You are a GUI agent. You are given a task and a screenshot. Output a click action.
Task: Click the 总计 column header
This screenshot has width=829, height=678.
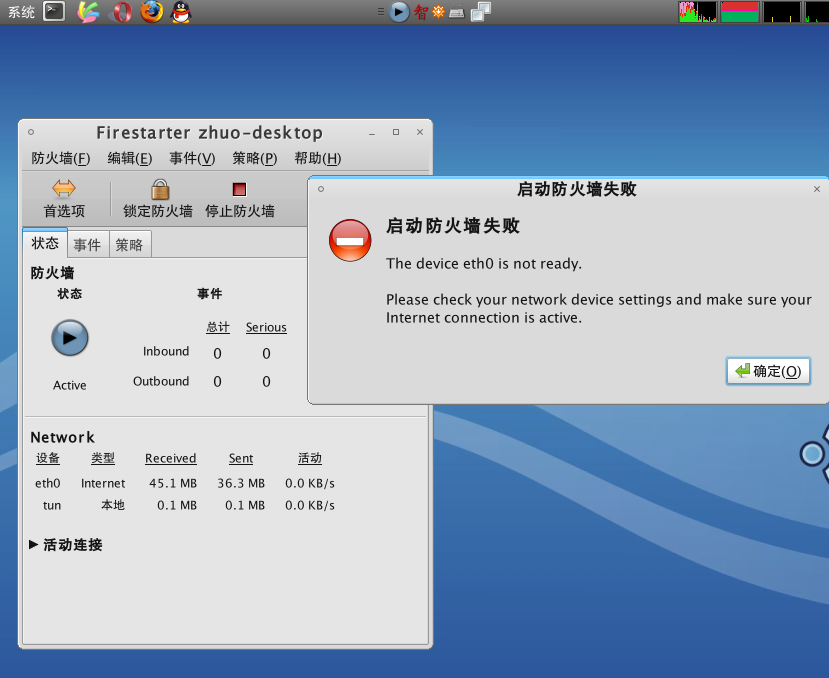tap(218, 327)
